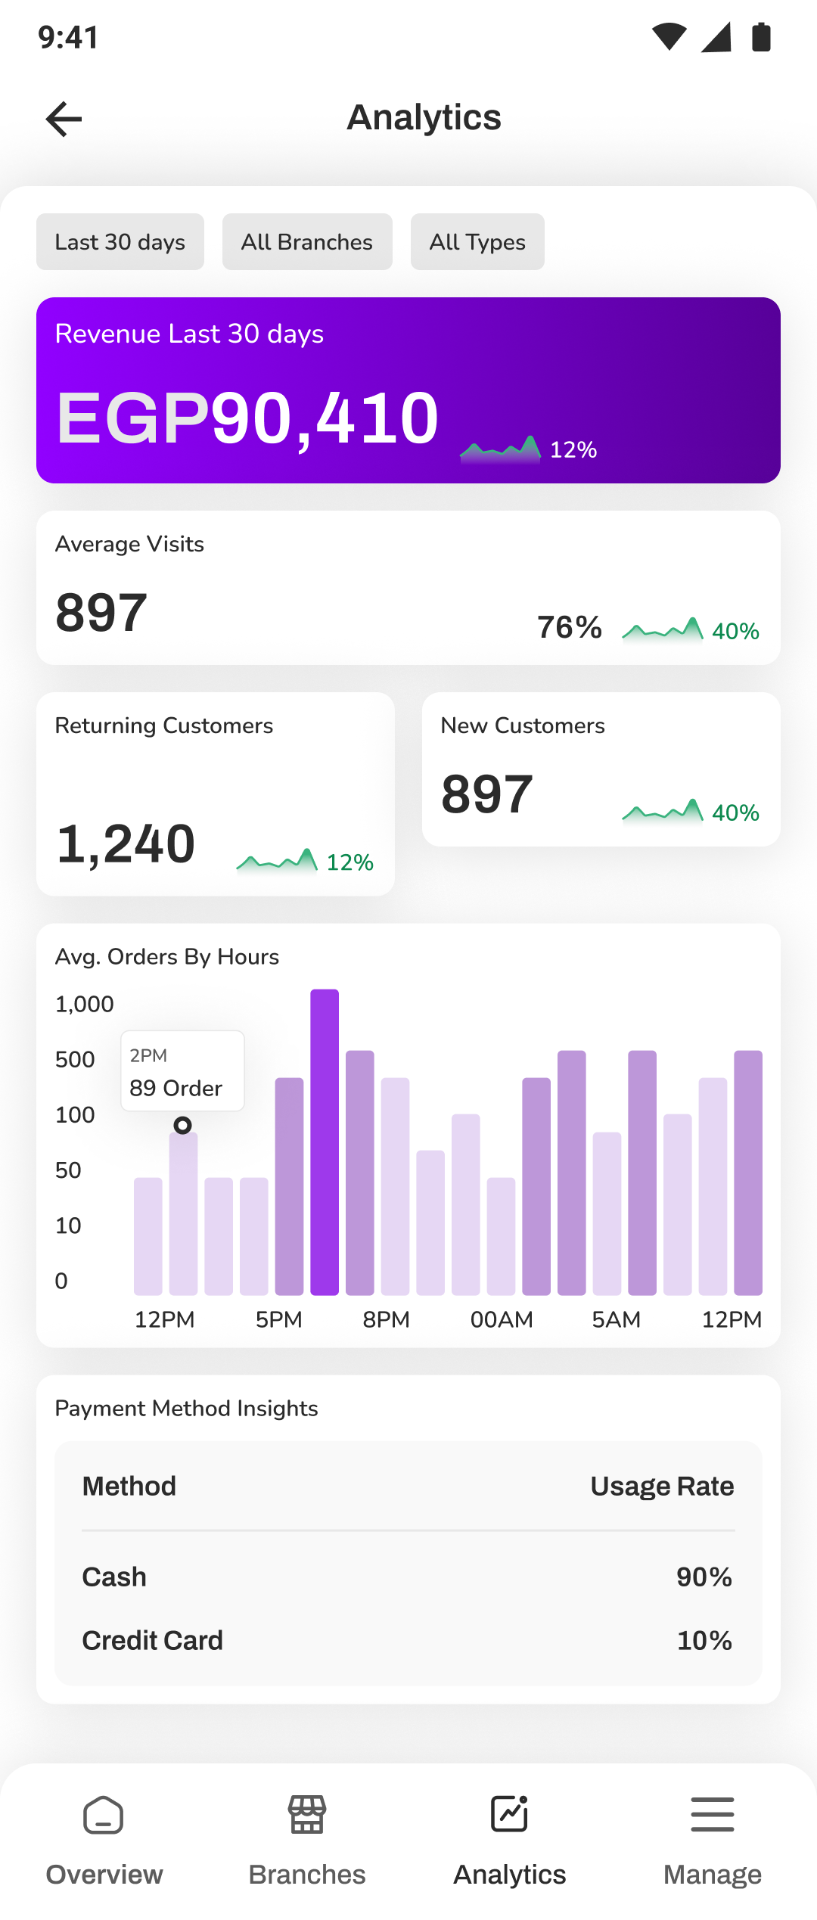
Task: Open the Manage hamburger menu icon
Action: coord(713,1814)
